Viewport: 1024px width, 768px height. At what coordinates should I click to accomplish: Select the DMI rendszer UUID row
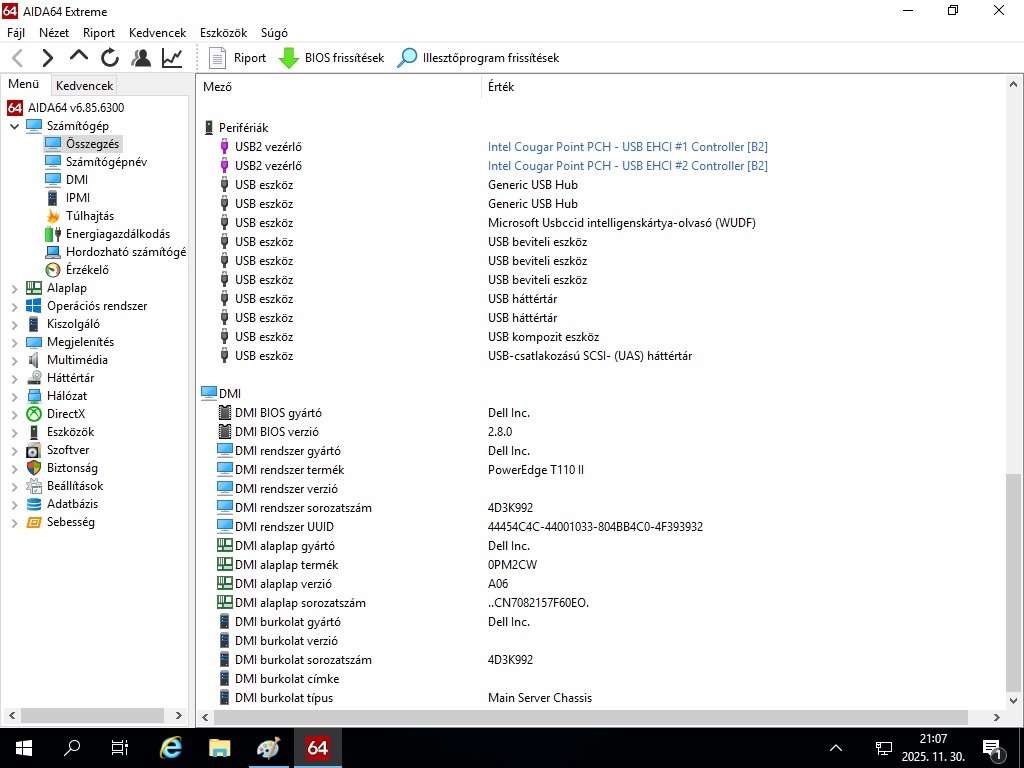coord(601,527)
